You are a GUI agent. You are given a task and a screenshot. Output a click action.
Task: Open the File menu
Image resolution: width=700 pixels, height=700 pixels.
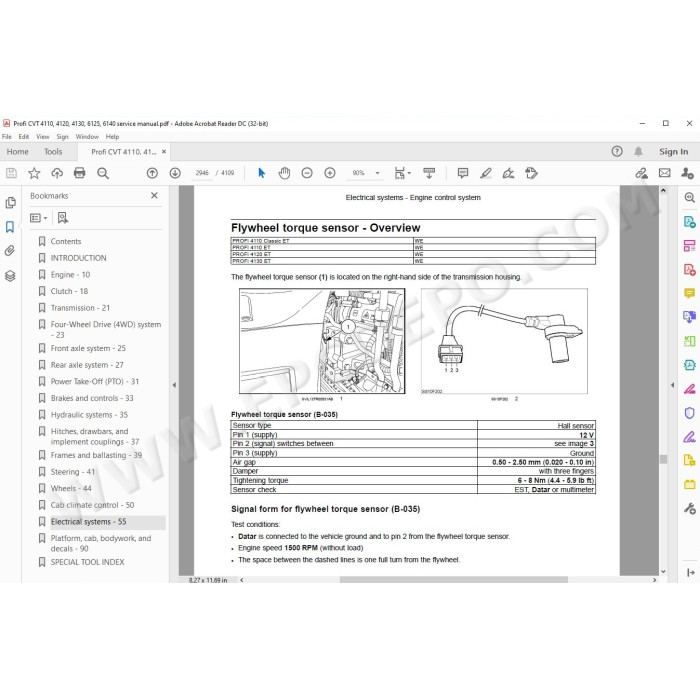tap(7, 137)
